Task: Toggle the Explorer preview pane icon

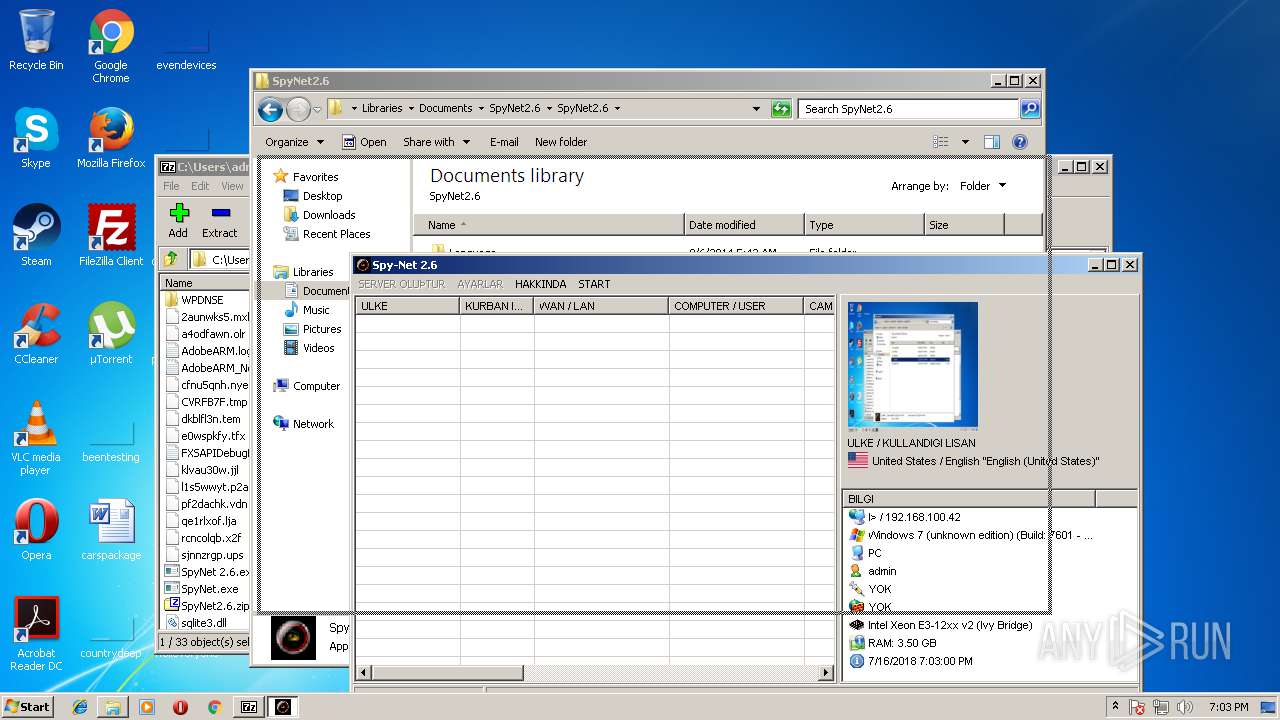Action: [992, 142]
